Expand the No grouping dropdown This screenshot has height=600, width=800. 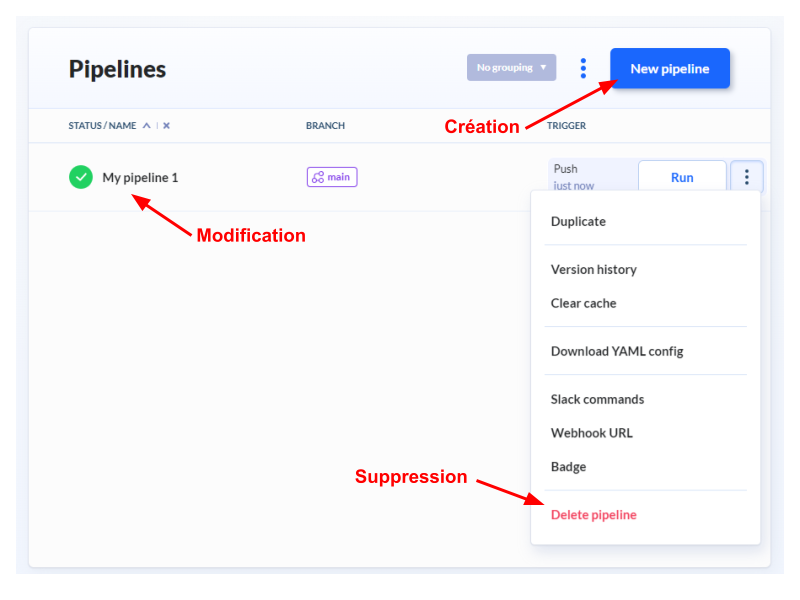click(x=511, y=68)
